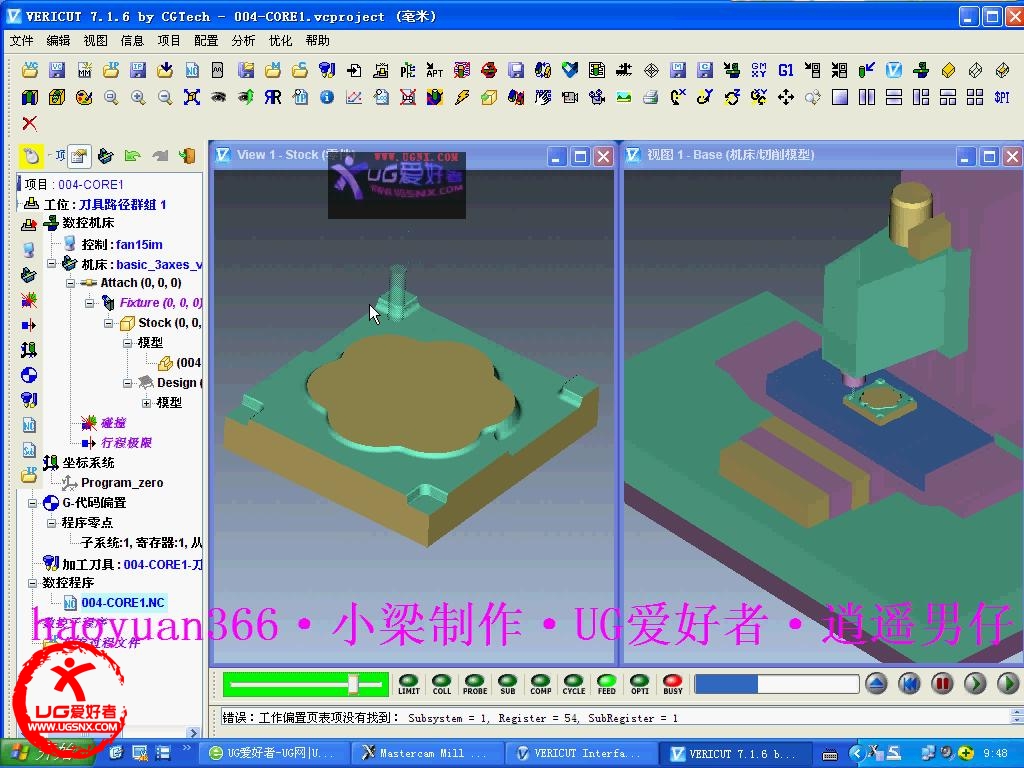
Task: Collapse the G-代码偏置 node
Action: pyautogui.click(x=33, y=503)
